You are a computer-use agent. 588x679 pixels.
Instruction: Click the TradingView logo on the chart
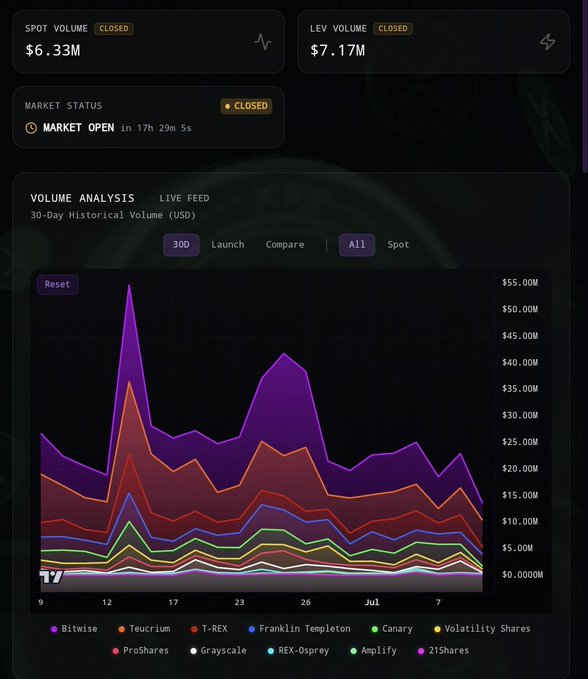[x=51, y=577]
